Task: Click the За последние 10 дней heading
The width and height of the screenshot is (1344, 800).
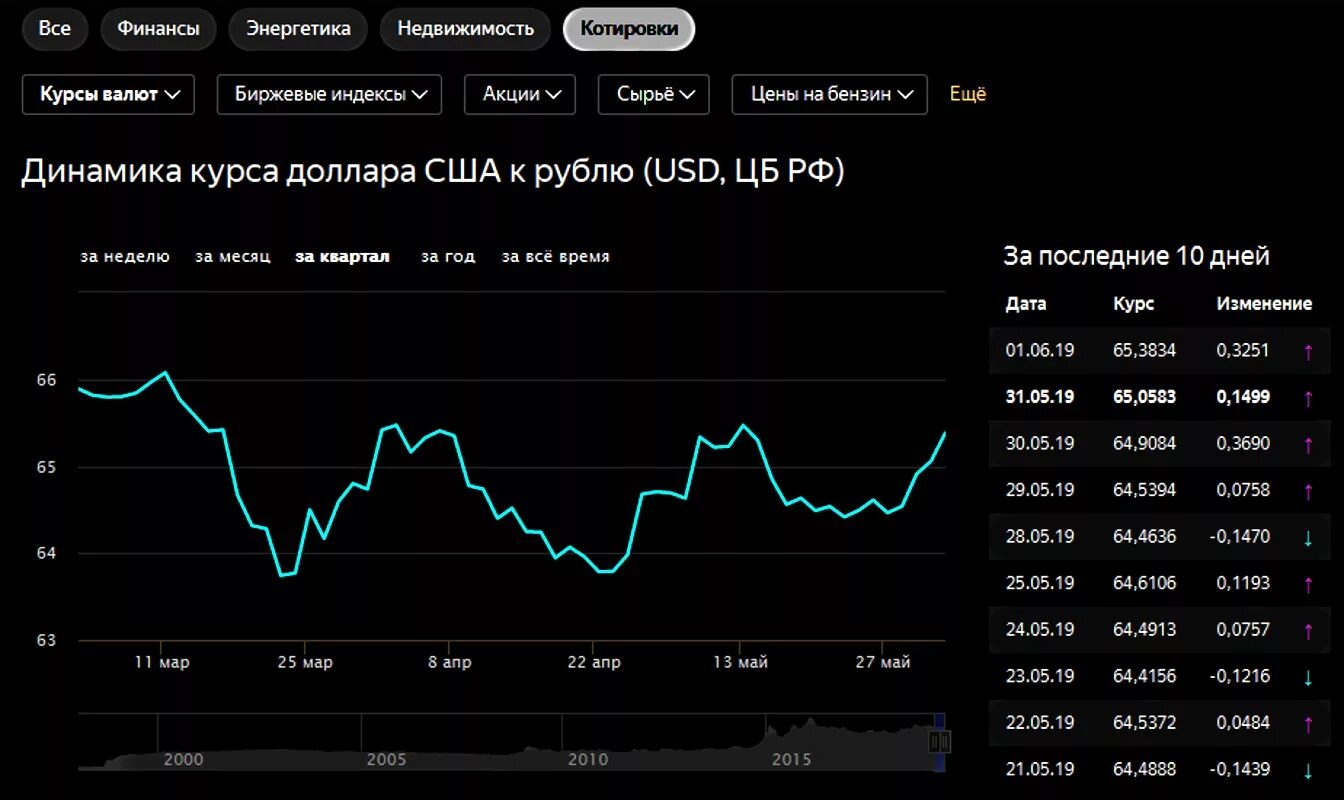Action: (1136, 256)
